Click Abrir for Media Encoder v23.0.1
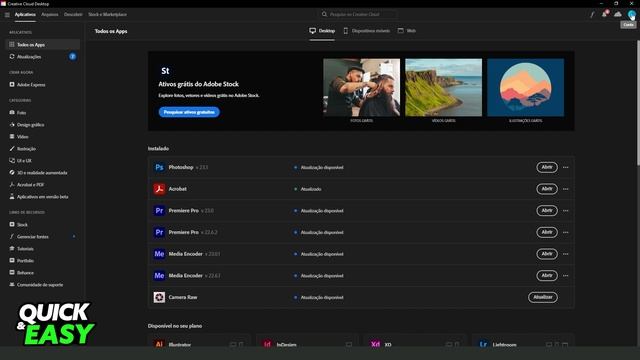This screenshot has height=360, width=640. 547,254
